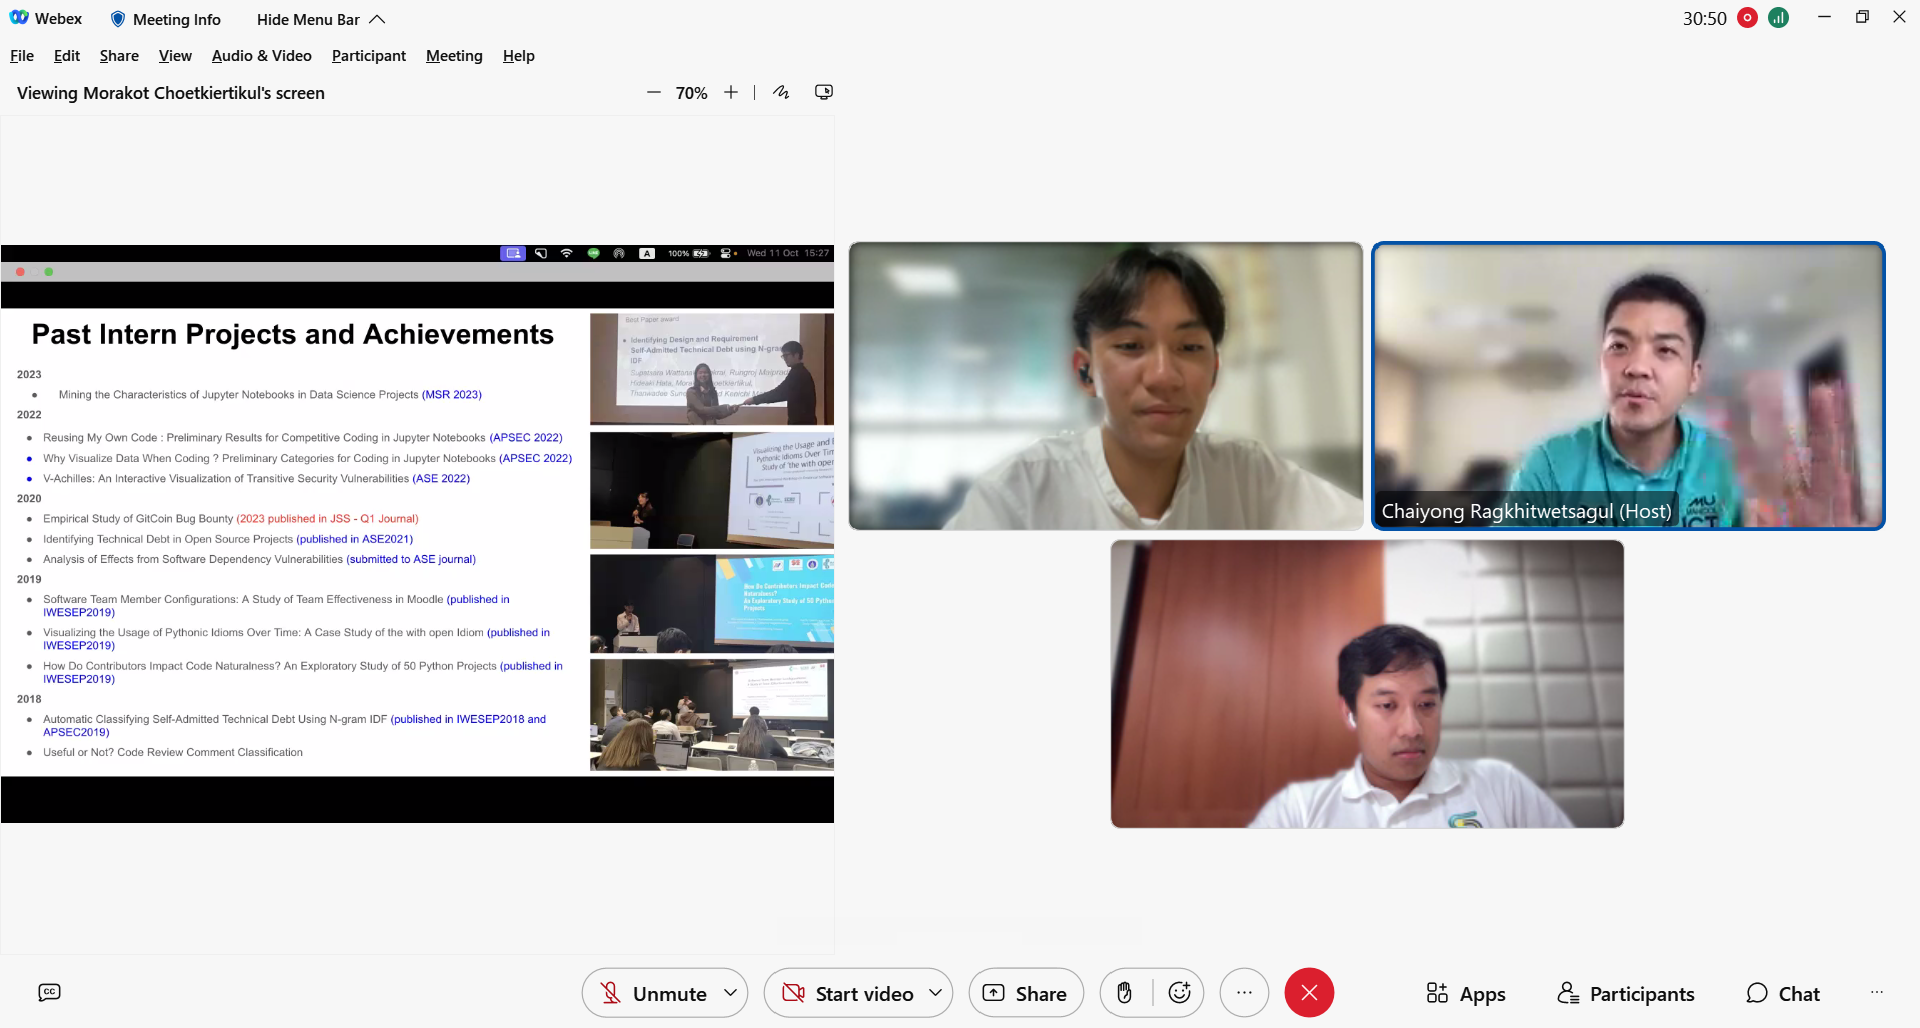
Task: Start video camera
Action: [849, 993]
